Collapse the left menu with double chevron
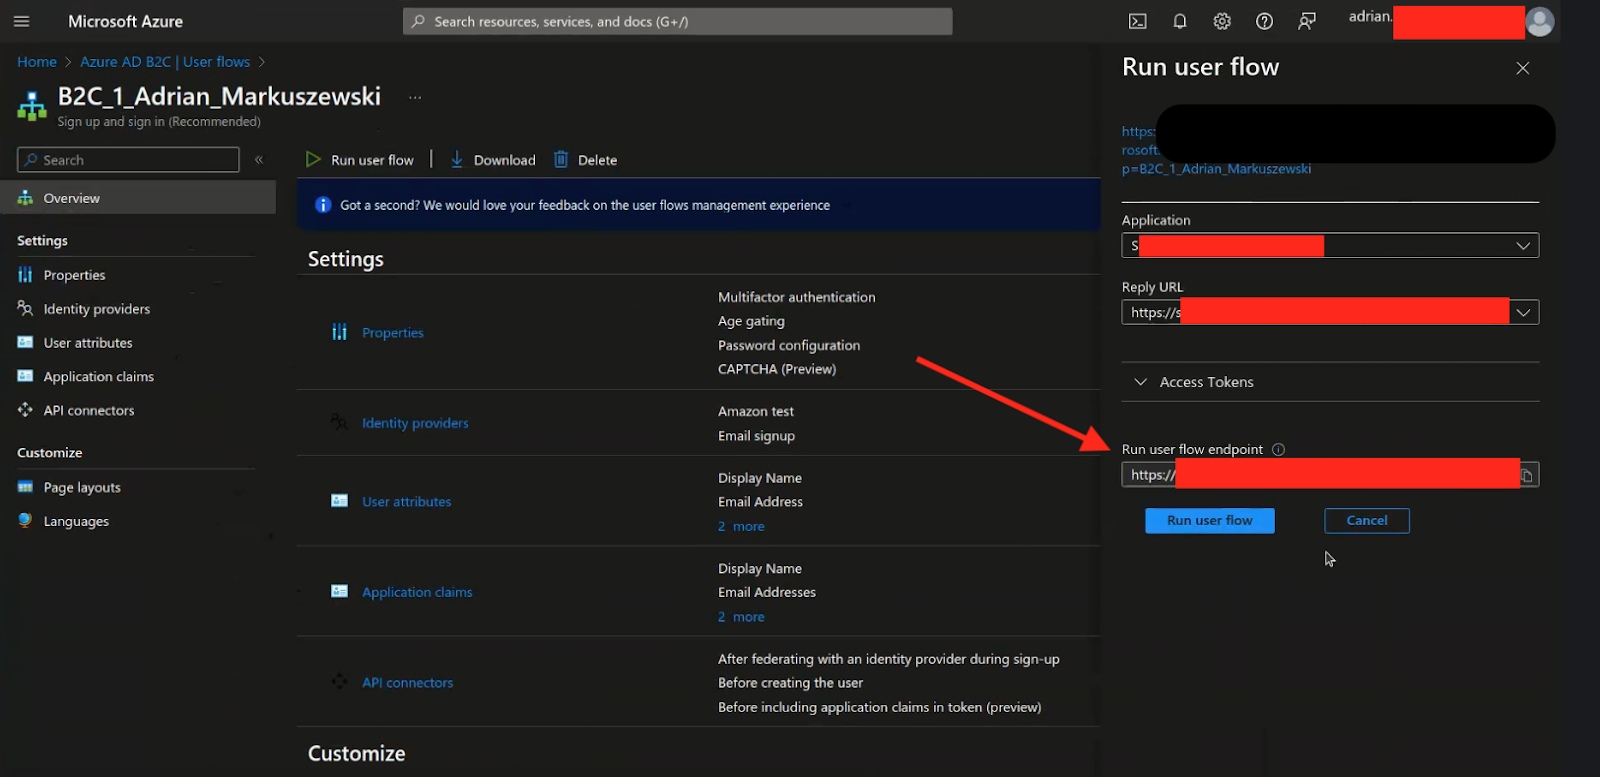1600x777 pixels. [x=259, y=160]
